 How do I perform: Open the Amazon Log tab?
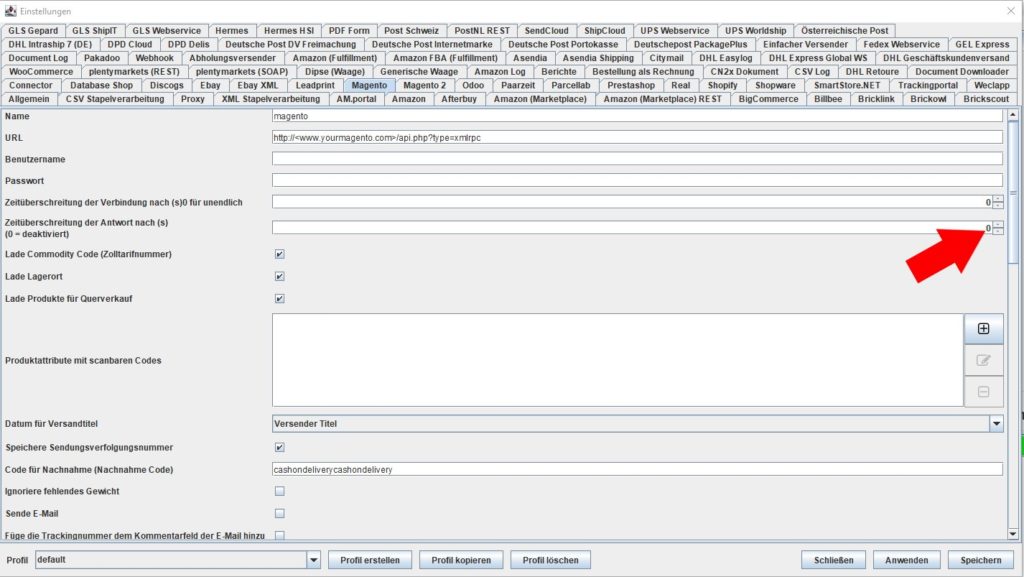[500, 72]
